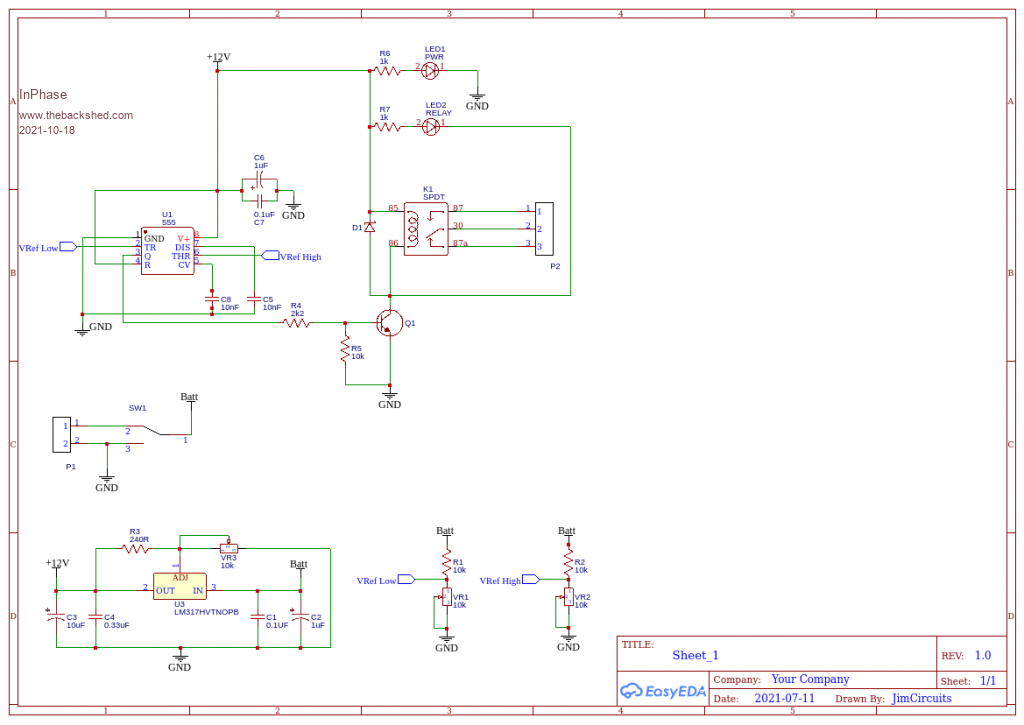Image resolution: width=1024 pixels, height=725 pixels.
Task: Select resistor R4 2k2
Action: pyautogui.click(x=296, y=322)
